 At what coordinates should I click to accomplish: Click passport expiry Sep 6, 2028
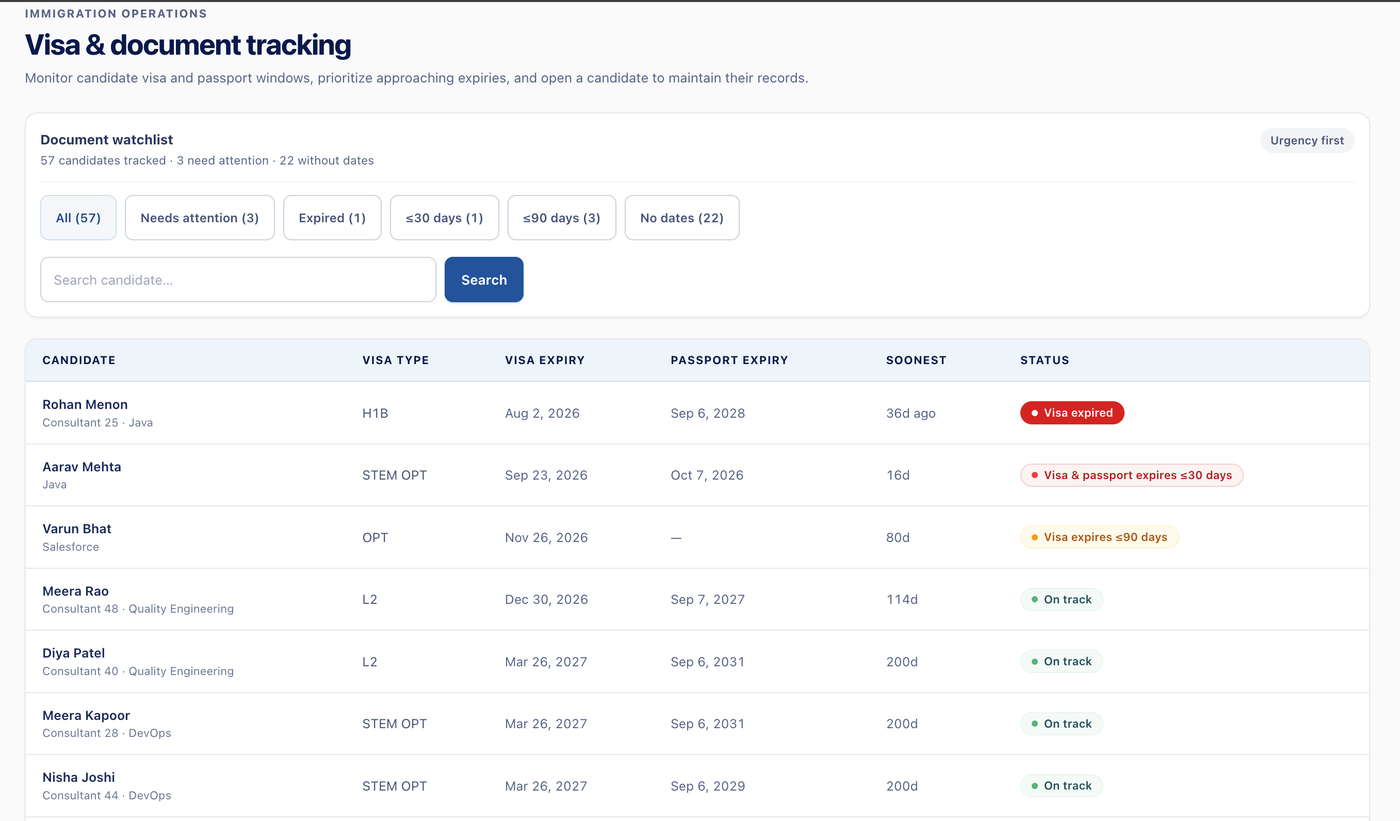708,413
